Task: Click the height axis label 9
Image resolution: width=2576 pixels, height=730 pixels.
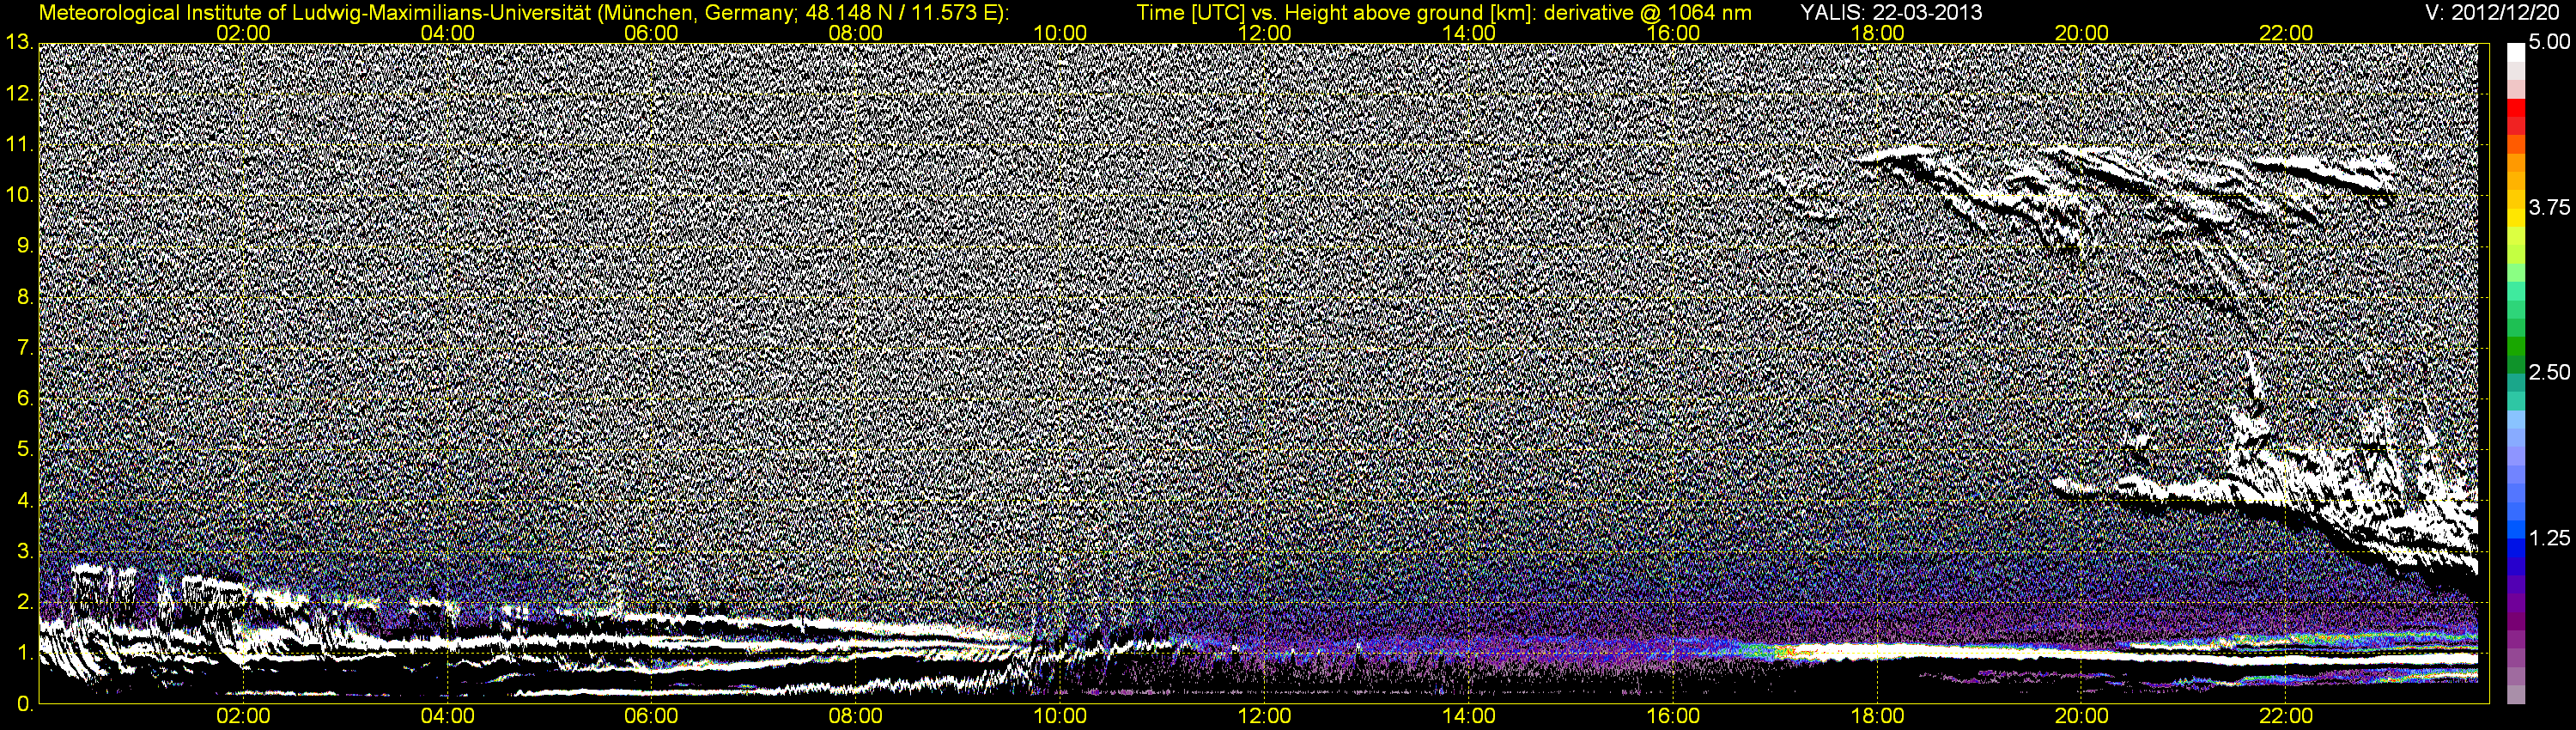Action: (x=24, y=246)
